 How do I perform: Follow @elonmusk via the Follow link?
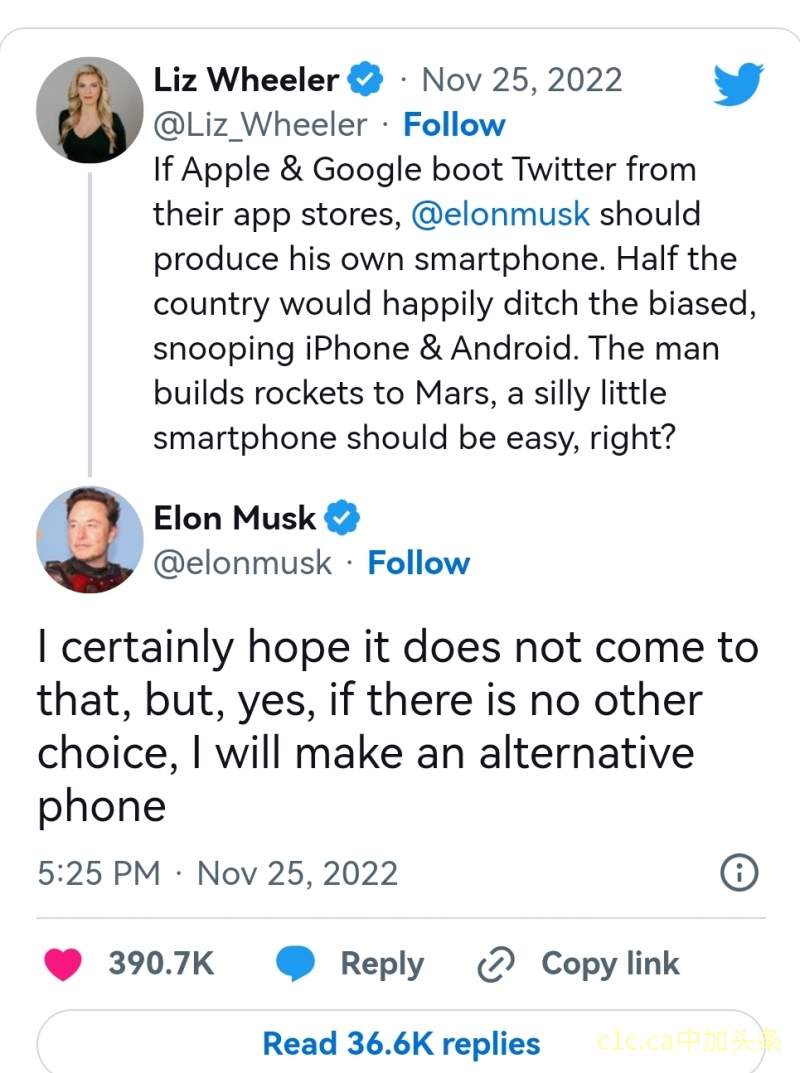point(418,563)
